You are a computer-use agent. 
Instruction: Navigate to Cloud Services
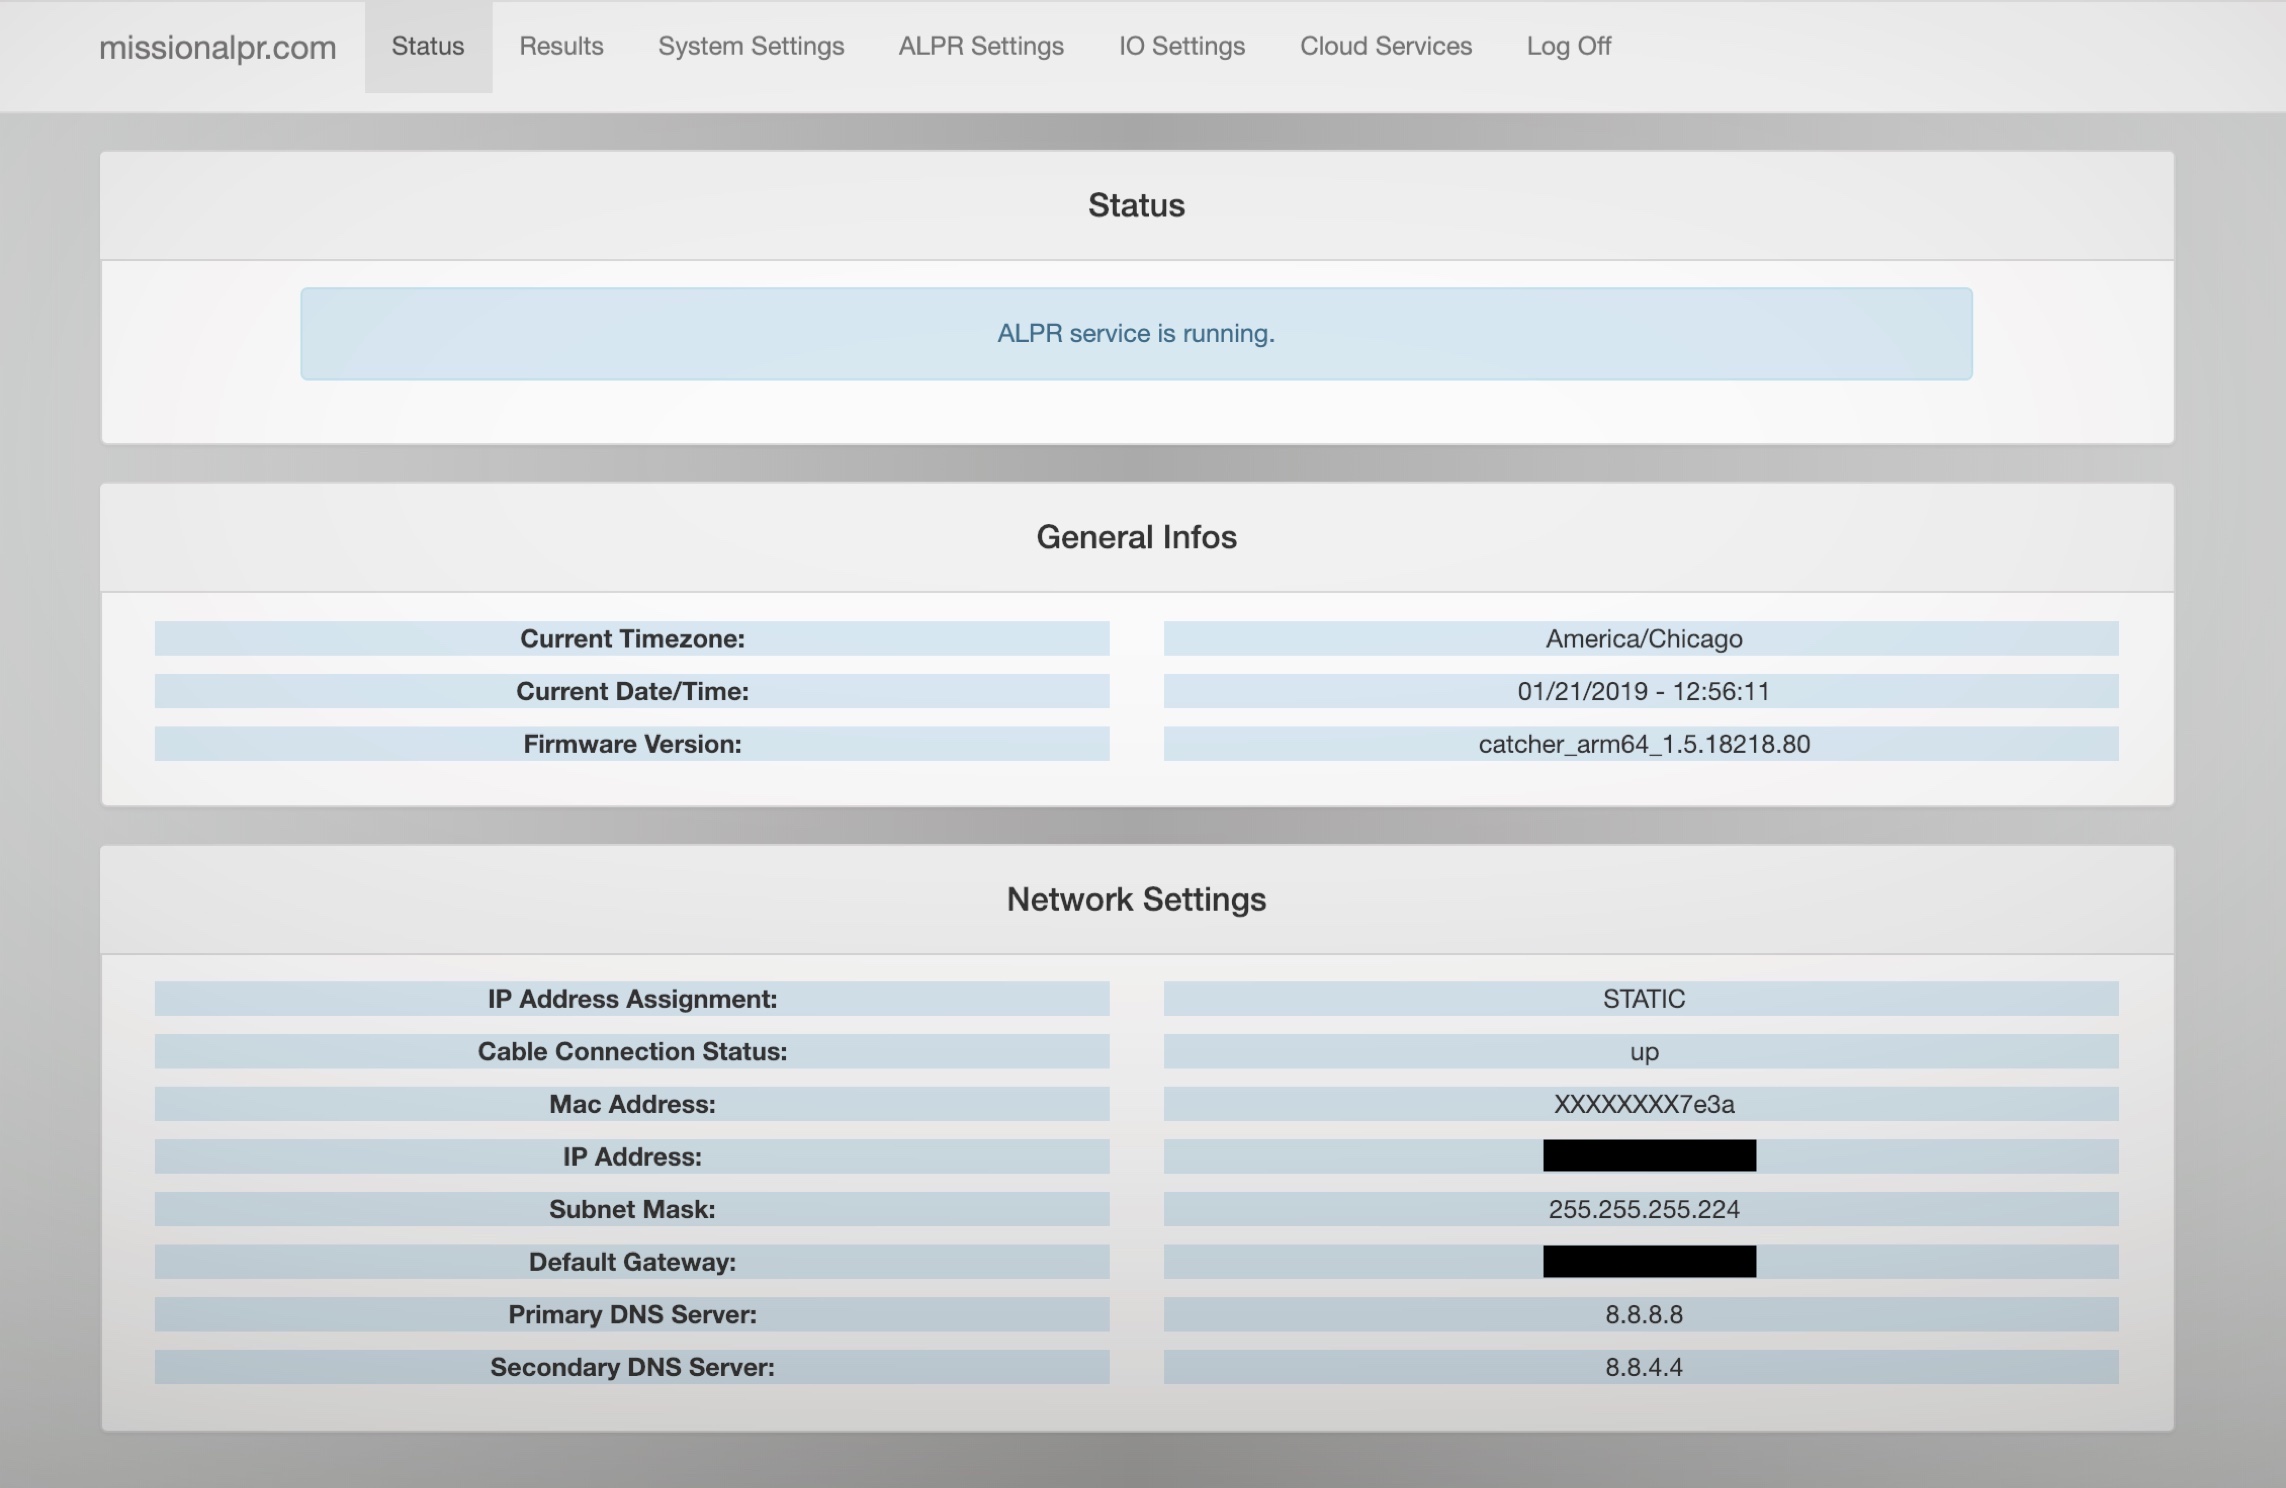click(1385, 46)
